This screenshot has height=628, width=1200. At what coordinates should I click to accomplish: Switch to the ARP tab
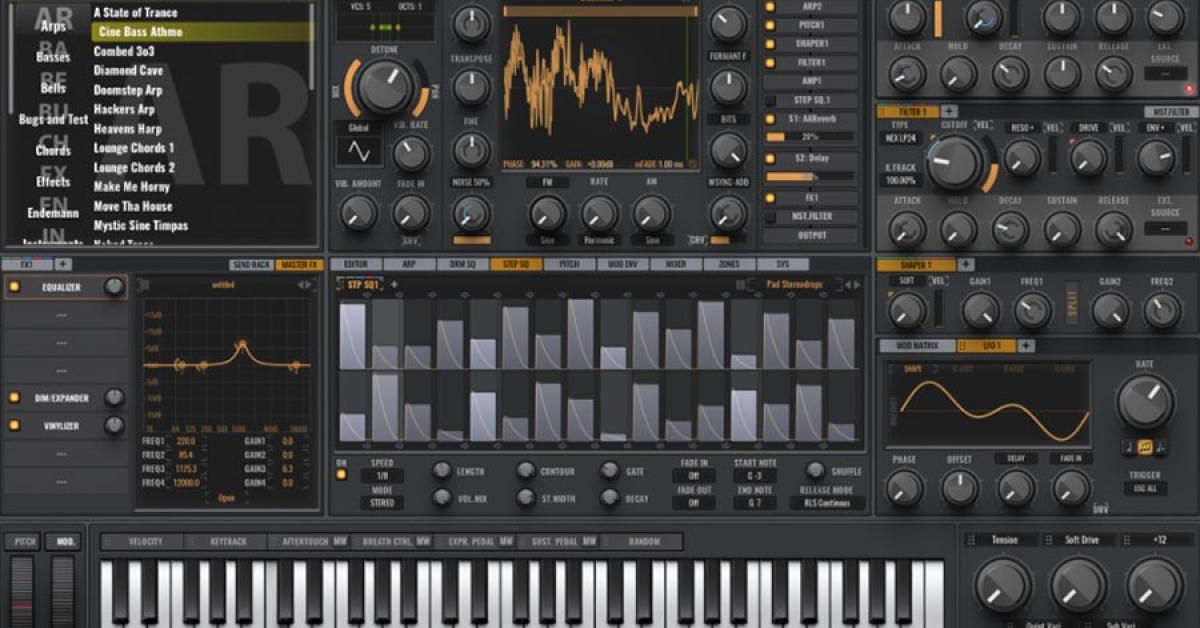click(408, 264)
